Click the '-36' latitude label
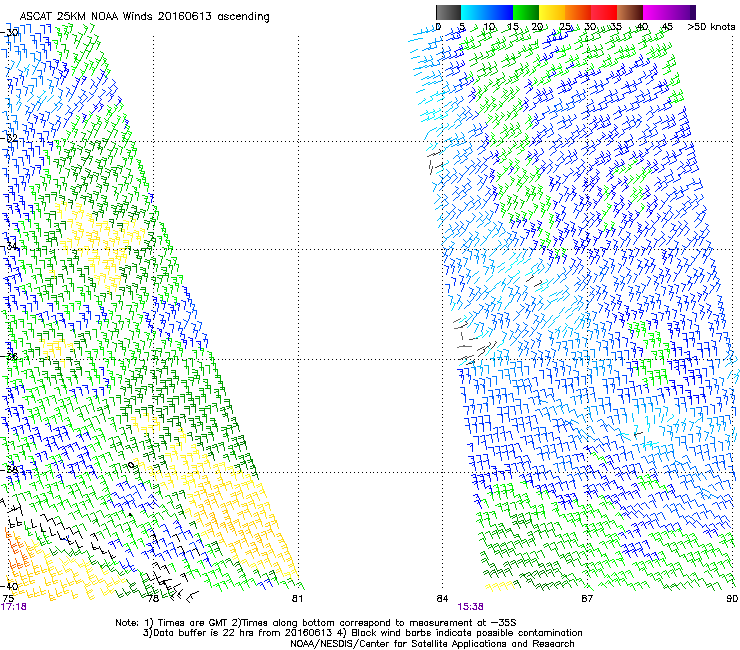The width and height of the screenshot is (740, 650). 9,356
